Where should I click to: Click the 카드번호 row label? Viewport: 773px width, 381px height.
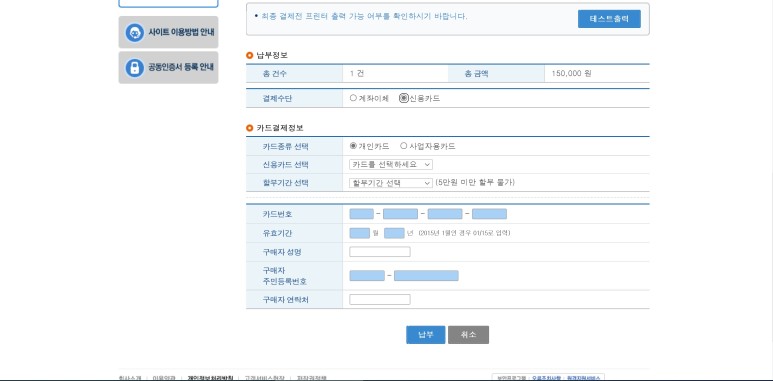click(x=277, y=214)
